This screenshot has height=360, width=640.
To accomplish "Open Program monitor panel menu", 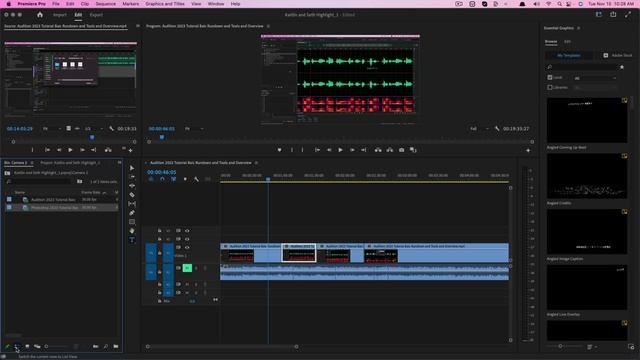I will [268, 26].
